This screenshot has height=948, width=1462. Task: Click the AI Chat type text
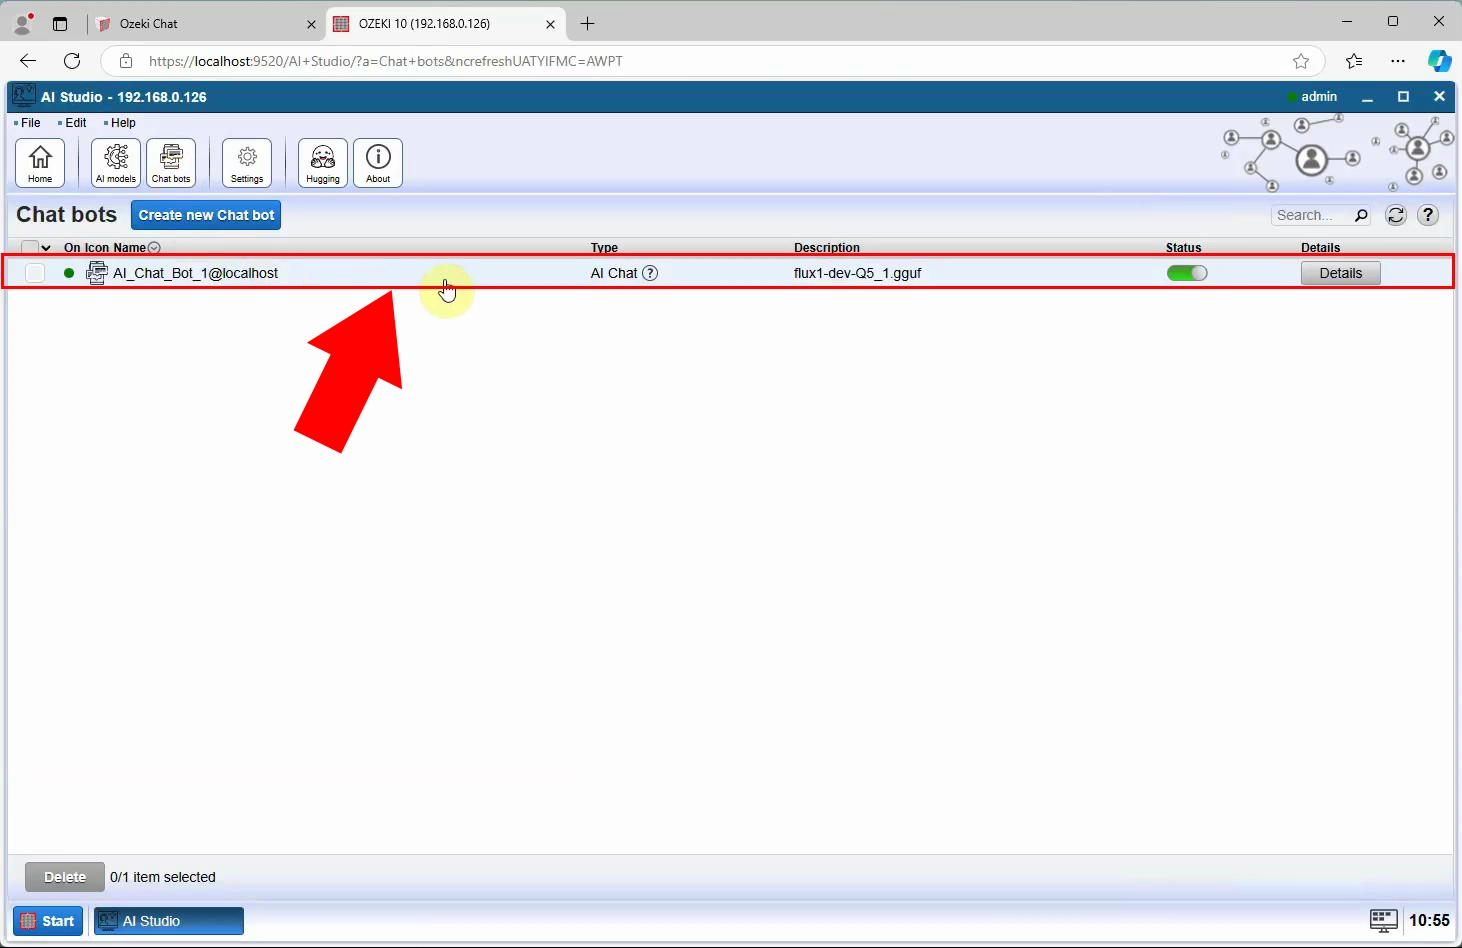pyautogui.click(x=613, y=273)
